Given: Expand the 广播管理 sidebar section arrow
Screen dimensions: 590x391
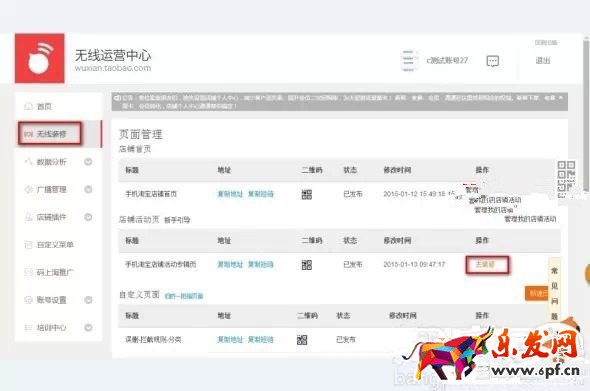Looking at the screenshot, I should click(x=88, y=189).
